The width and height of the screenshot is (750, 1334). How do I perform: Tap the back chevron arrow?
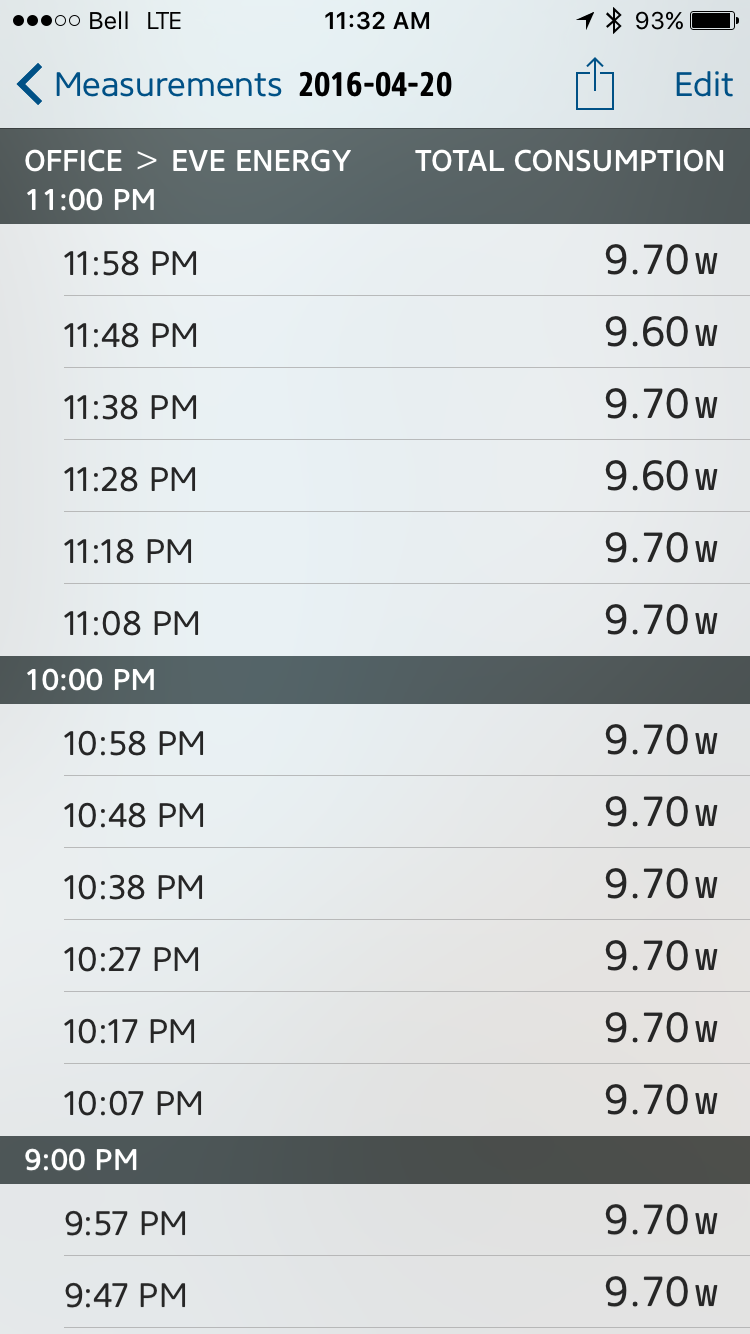click(x=30, y=85)
